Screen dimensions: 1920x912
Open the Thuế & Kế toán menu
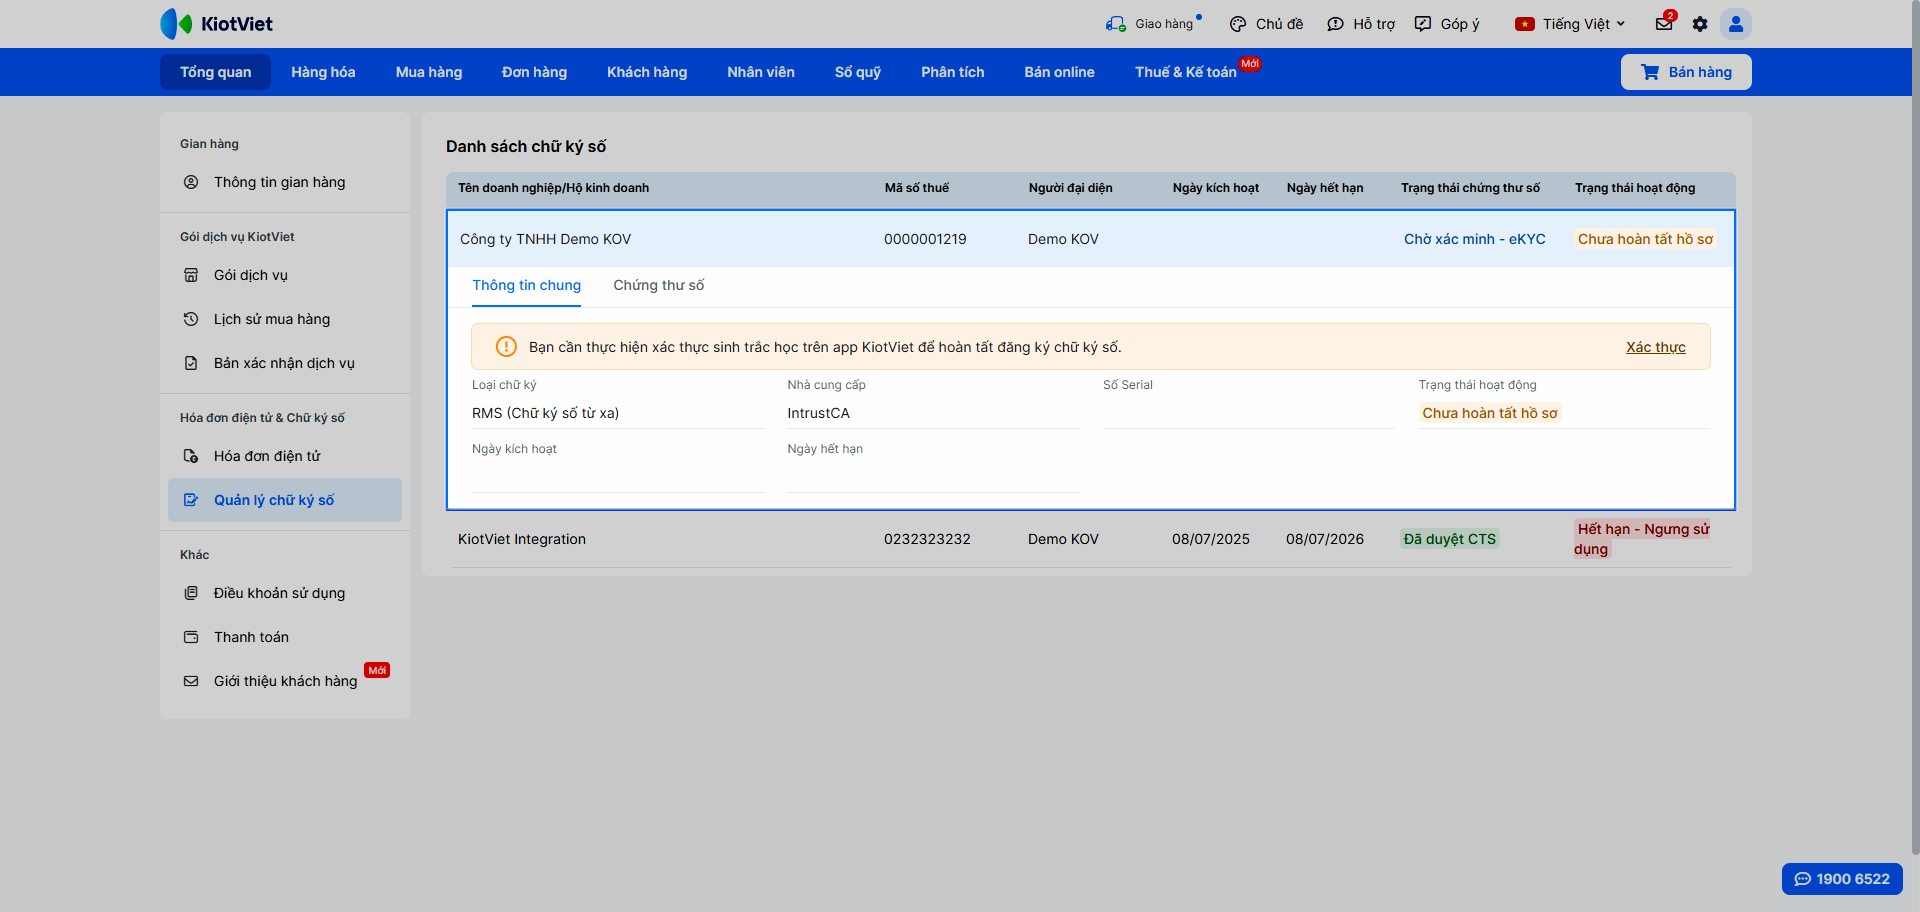(x=1186, y=72)
